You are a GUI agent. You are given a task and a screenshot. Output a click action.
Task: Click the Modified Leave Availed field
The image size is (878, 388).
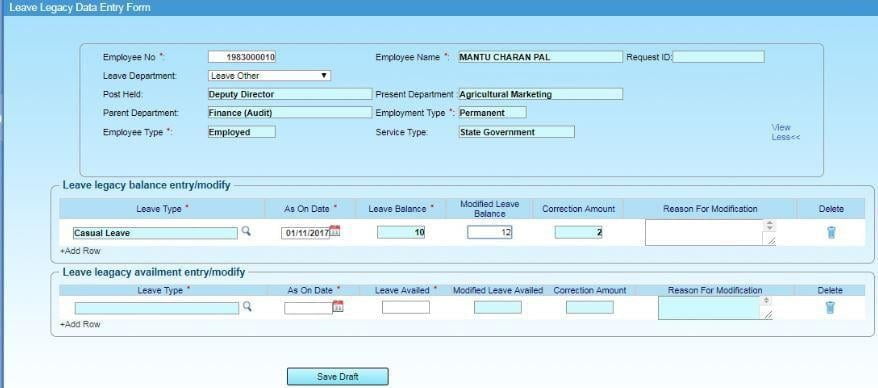click(x=498, y=307)
